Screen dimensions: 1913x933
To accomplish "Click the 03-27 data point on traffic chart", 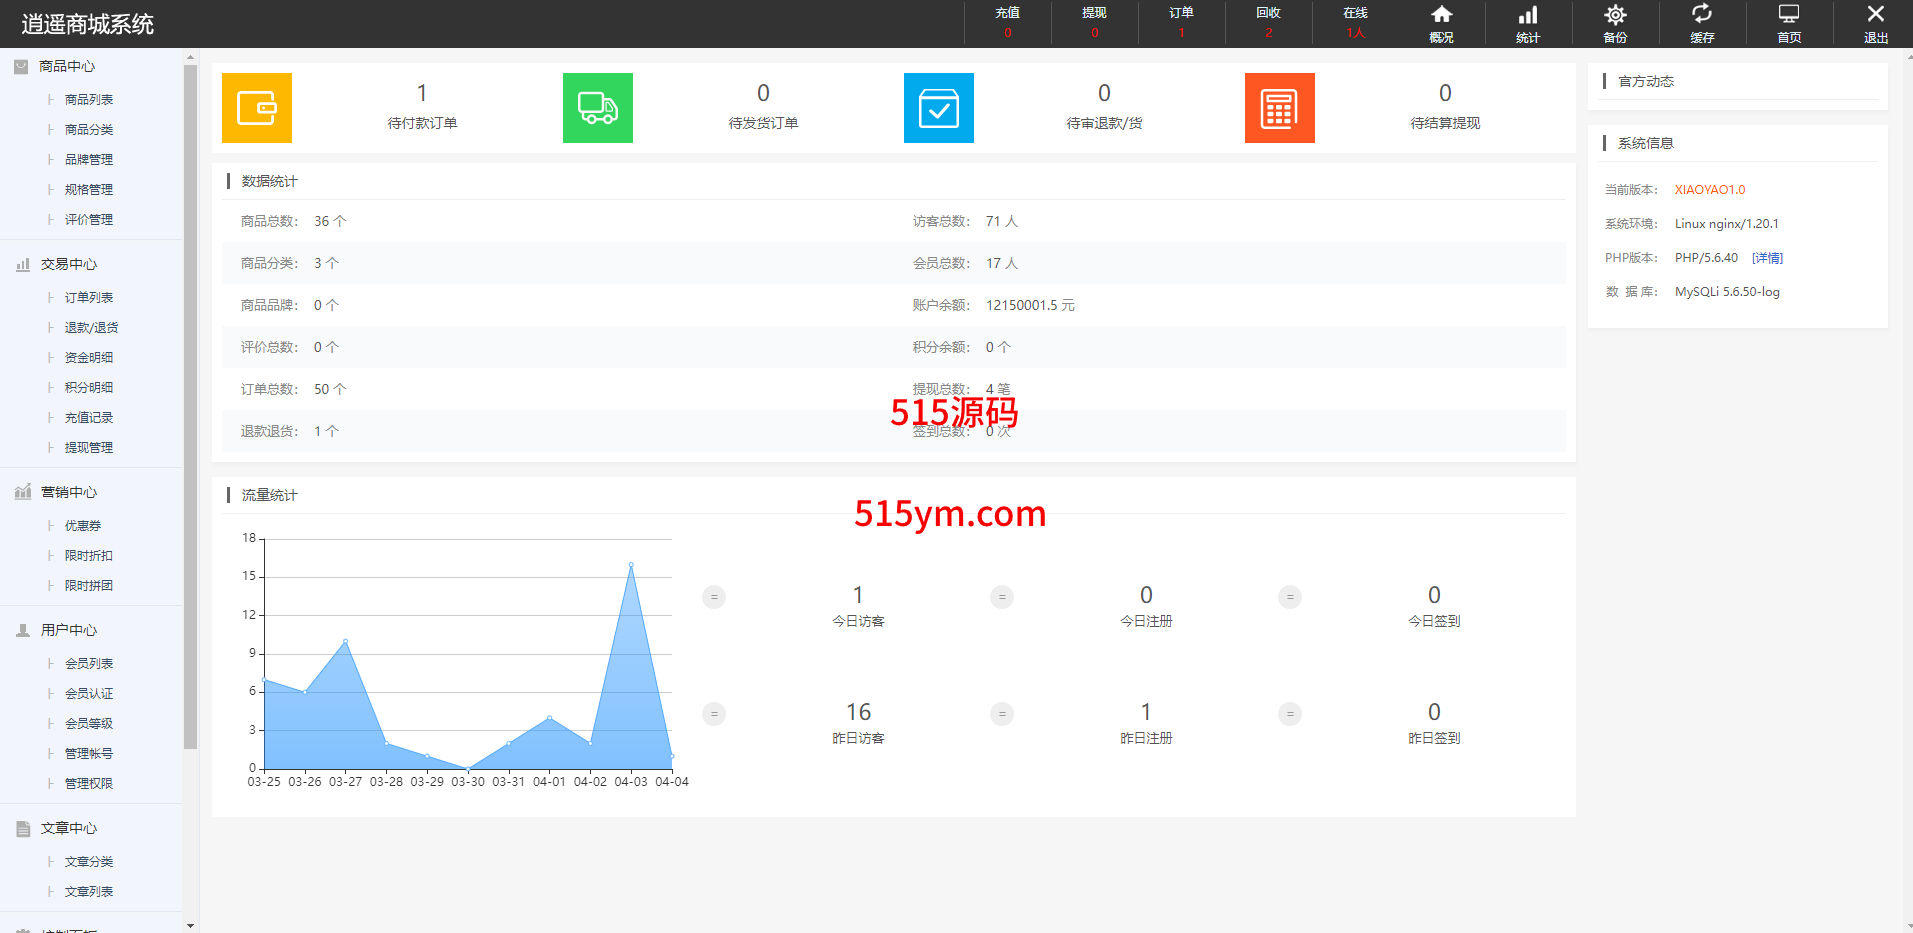I will coord(346,642).
